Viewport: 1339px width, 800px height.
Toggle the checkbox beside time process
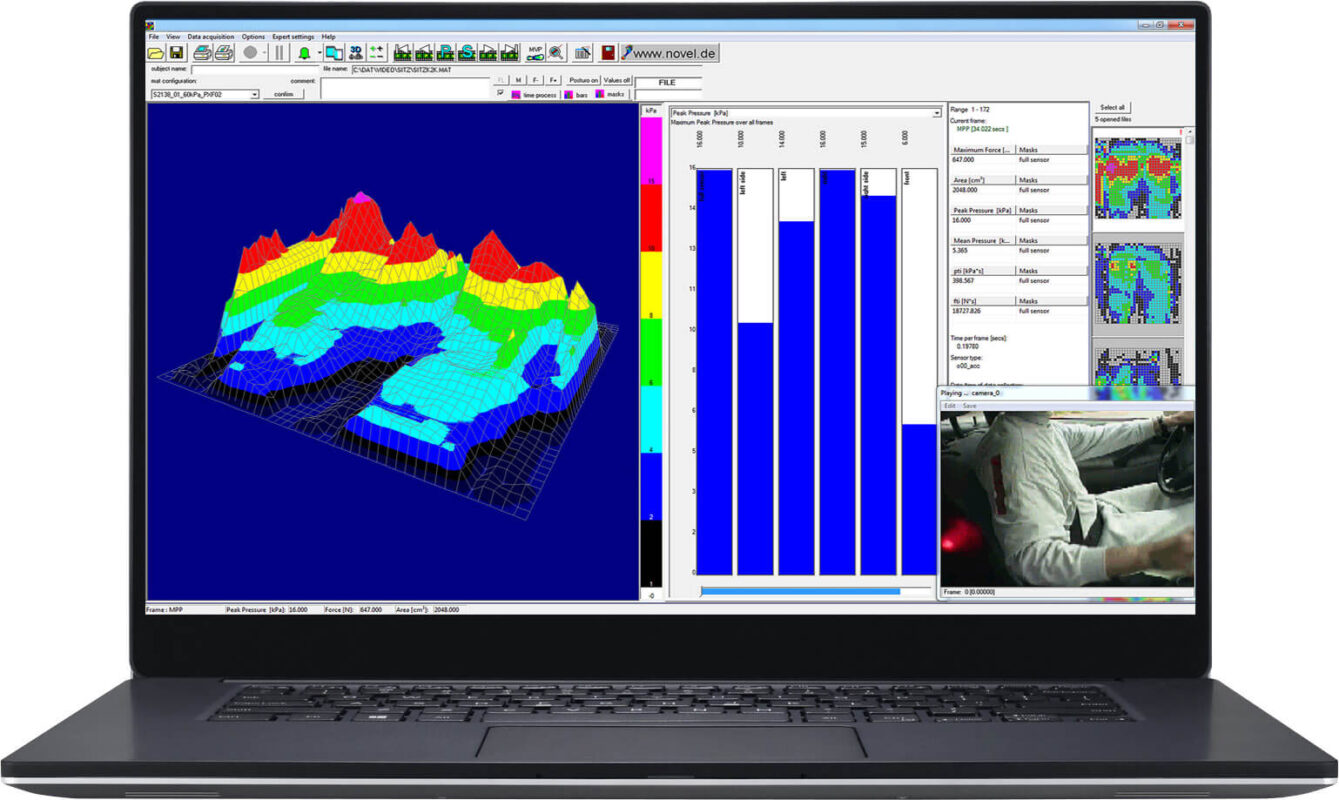point(501,94)
